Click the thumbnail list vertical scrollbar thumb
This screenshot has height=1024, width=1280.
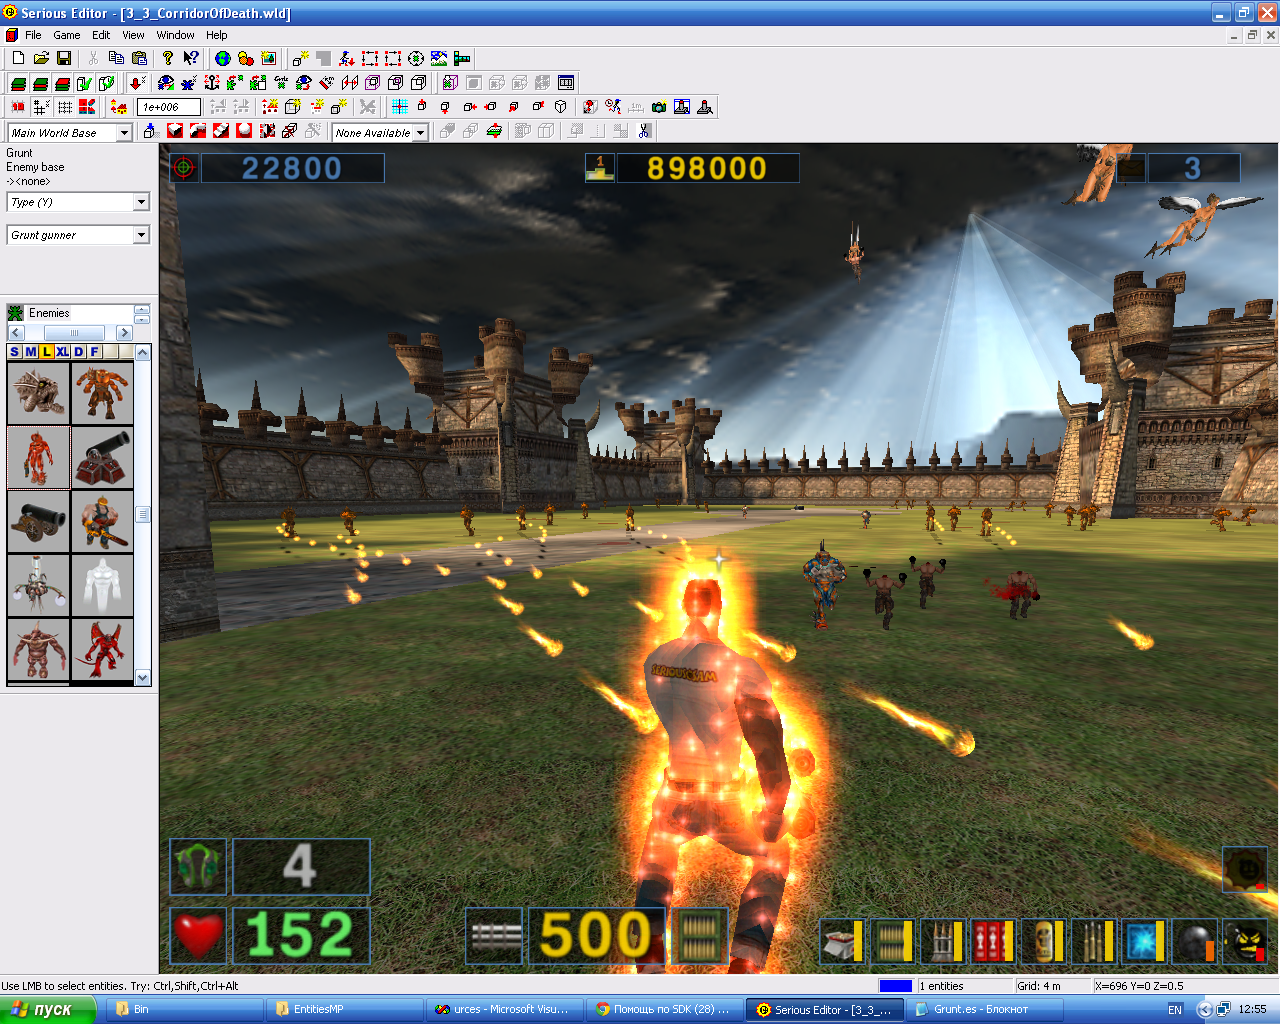pyautogui.click(x=143, y=514)
